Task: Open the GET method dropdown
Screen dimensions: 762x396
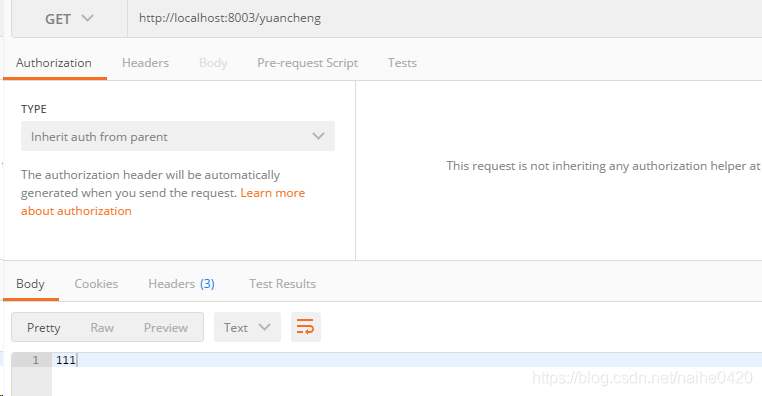Action: [x=69, y=18]
